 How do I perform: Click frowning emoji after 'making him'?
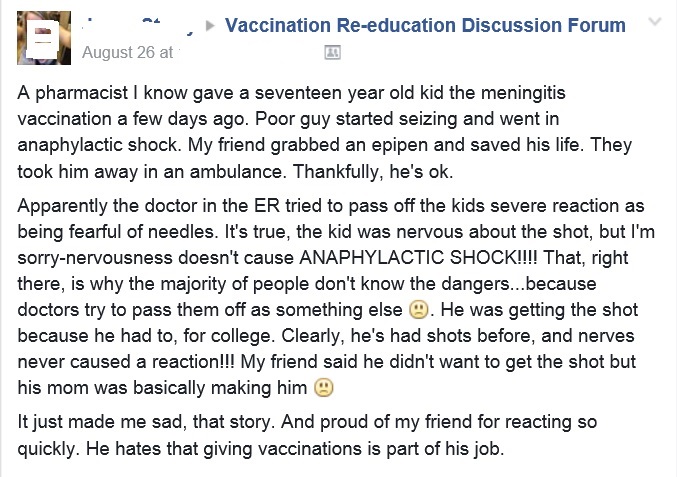tap(323, 388)
